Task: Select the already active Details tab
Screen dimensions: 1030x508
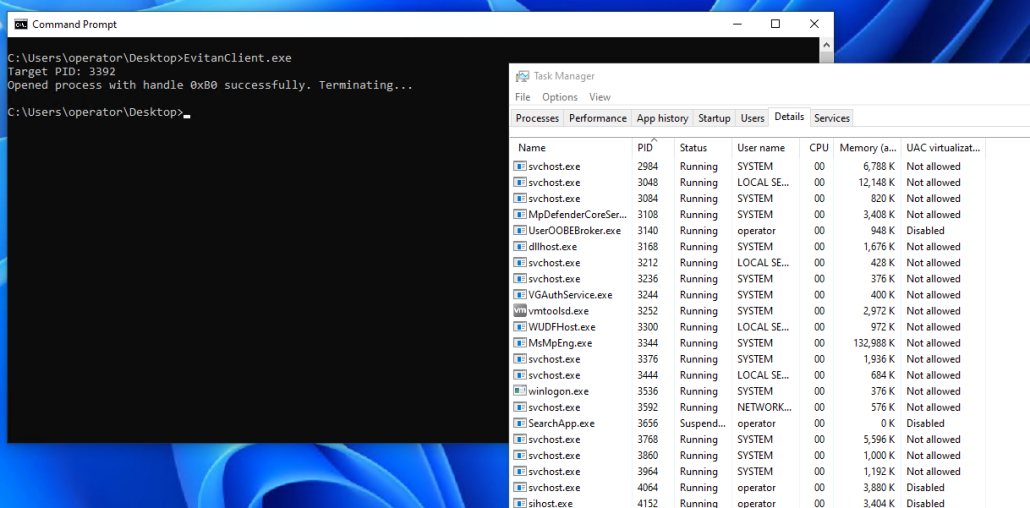Action: click(x=789, y=117)
